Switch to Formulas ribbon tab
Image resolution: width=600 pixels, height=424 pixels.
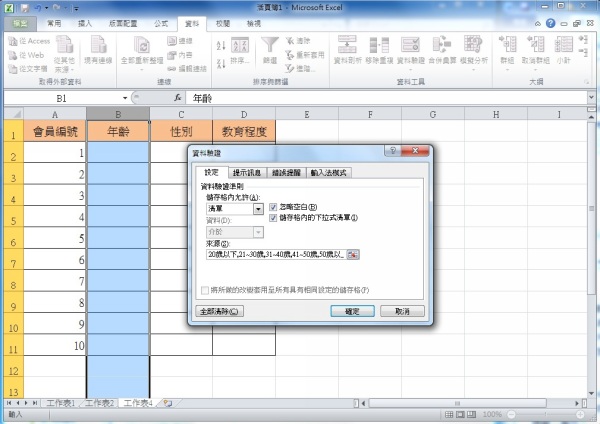coord(161,24)
